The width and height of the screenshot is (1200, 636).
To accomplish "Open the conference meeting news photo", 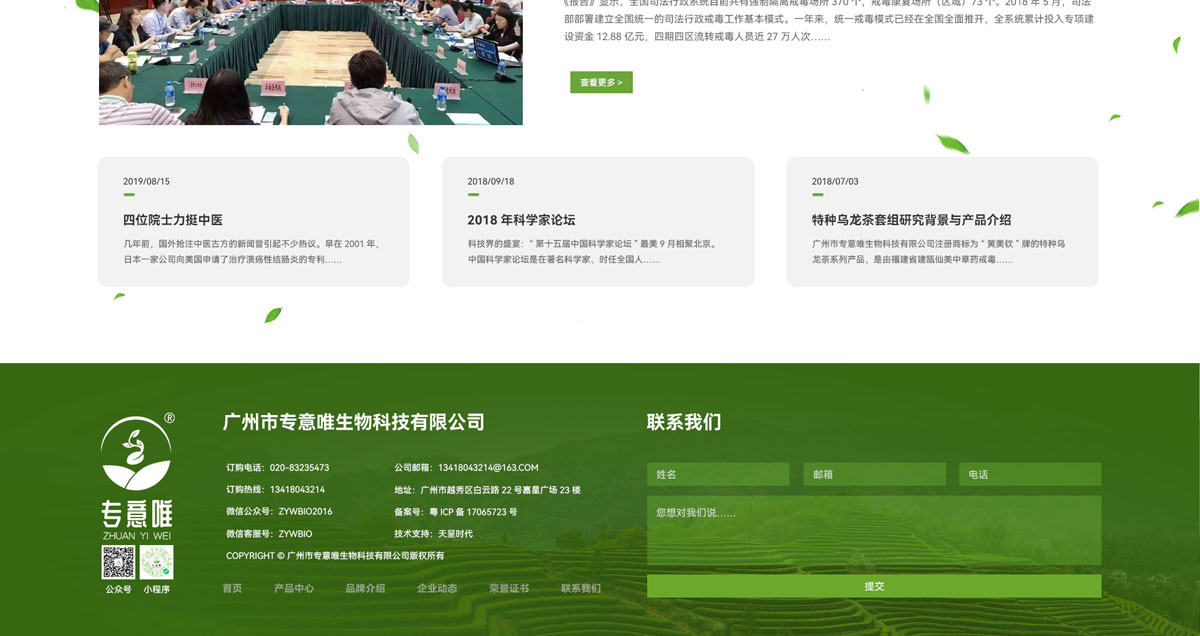I will (x=311, y=62).
